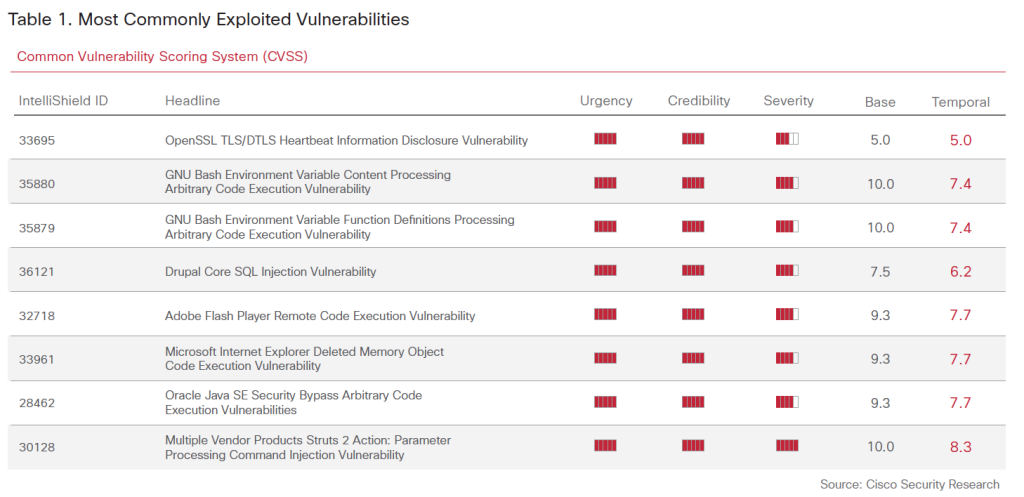Click the credibility bar icon for Drupal Core row
Image resolution: width=1024 pixels, height=497 pixels.
(693, 270)
